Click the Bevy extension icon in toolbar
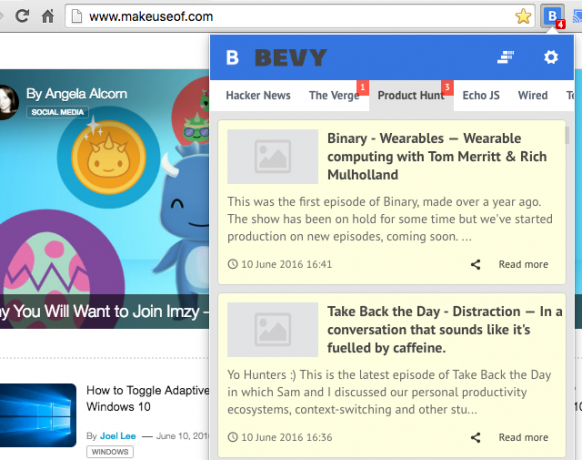The image size is (582, 460). (x=552, y=16)
